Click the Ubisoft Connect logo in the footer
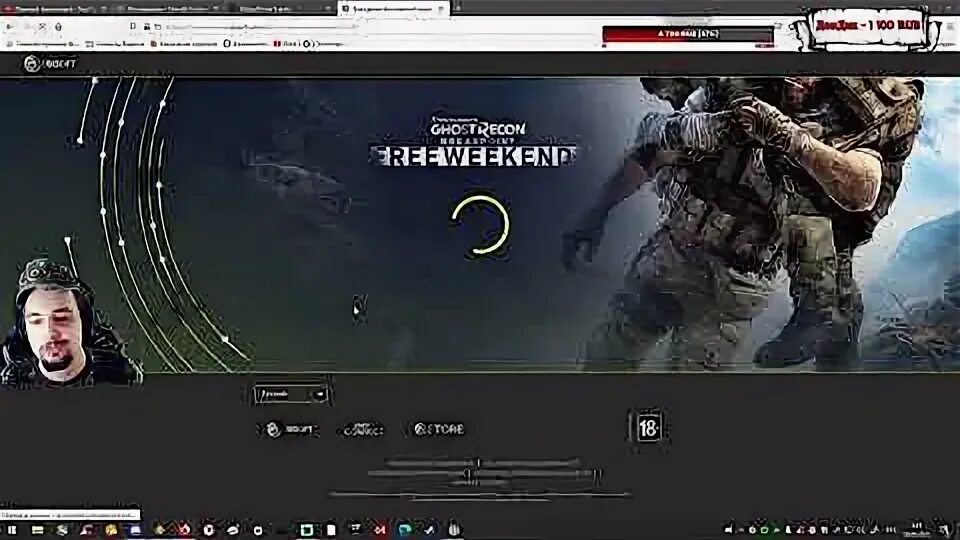Screen dimensions: 960x540 [x=362, y=430]
